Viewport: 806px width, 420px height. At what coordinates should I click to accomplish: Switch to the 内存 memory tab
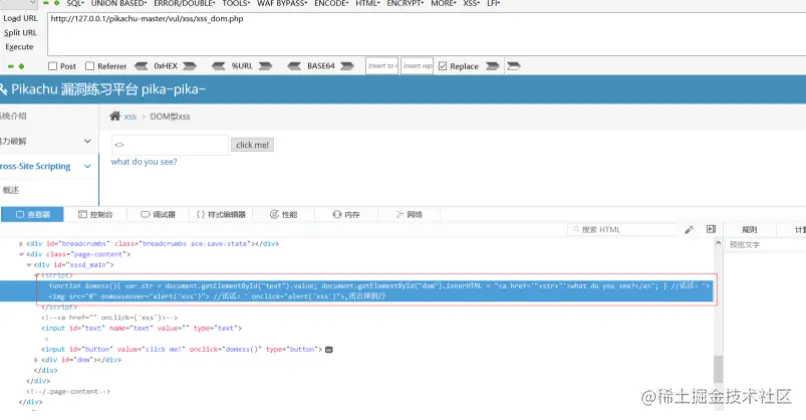point(346,214)
